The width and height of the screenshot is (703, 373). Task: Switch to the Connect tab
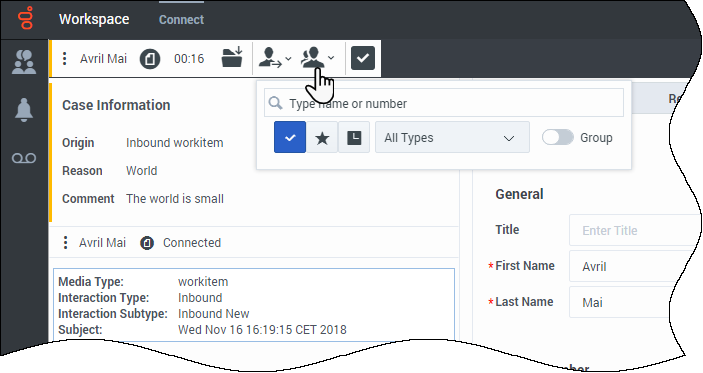[181, 20]
